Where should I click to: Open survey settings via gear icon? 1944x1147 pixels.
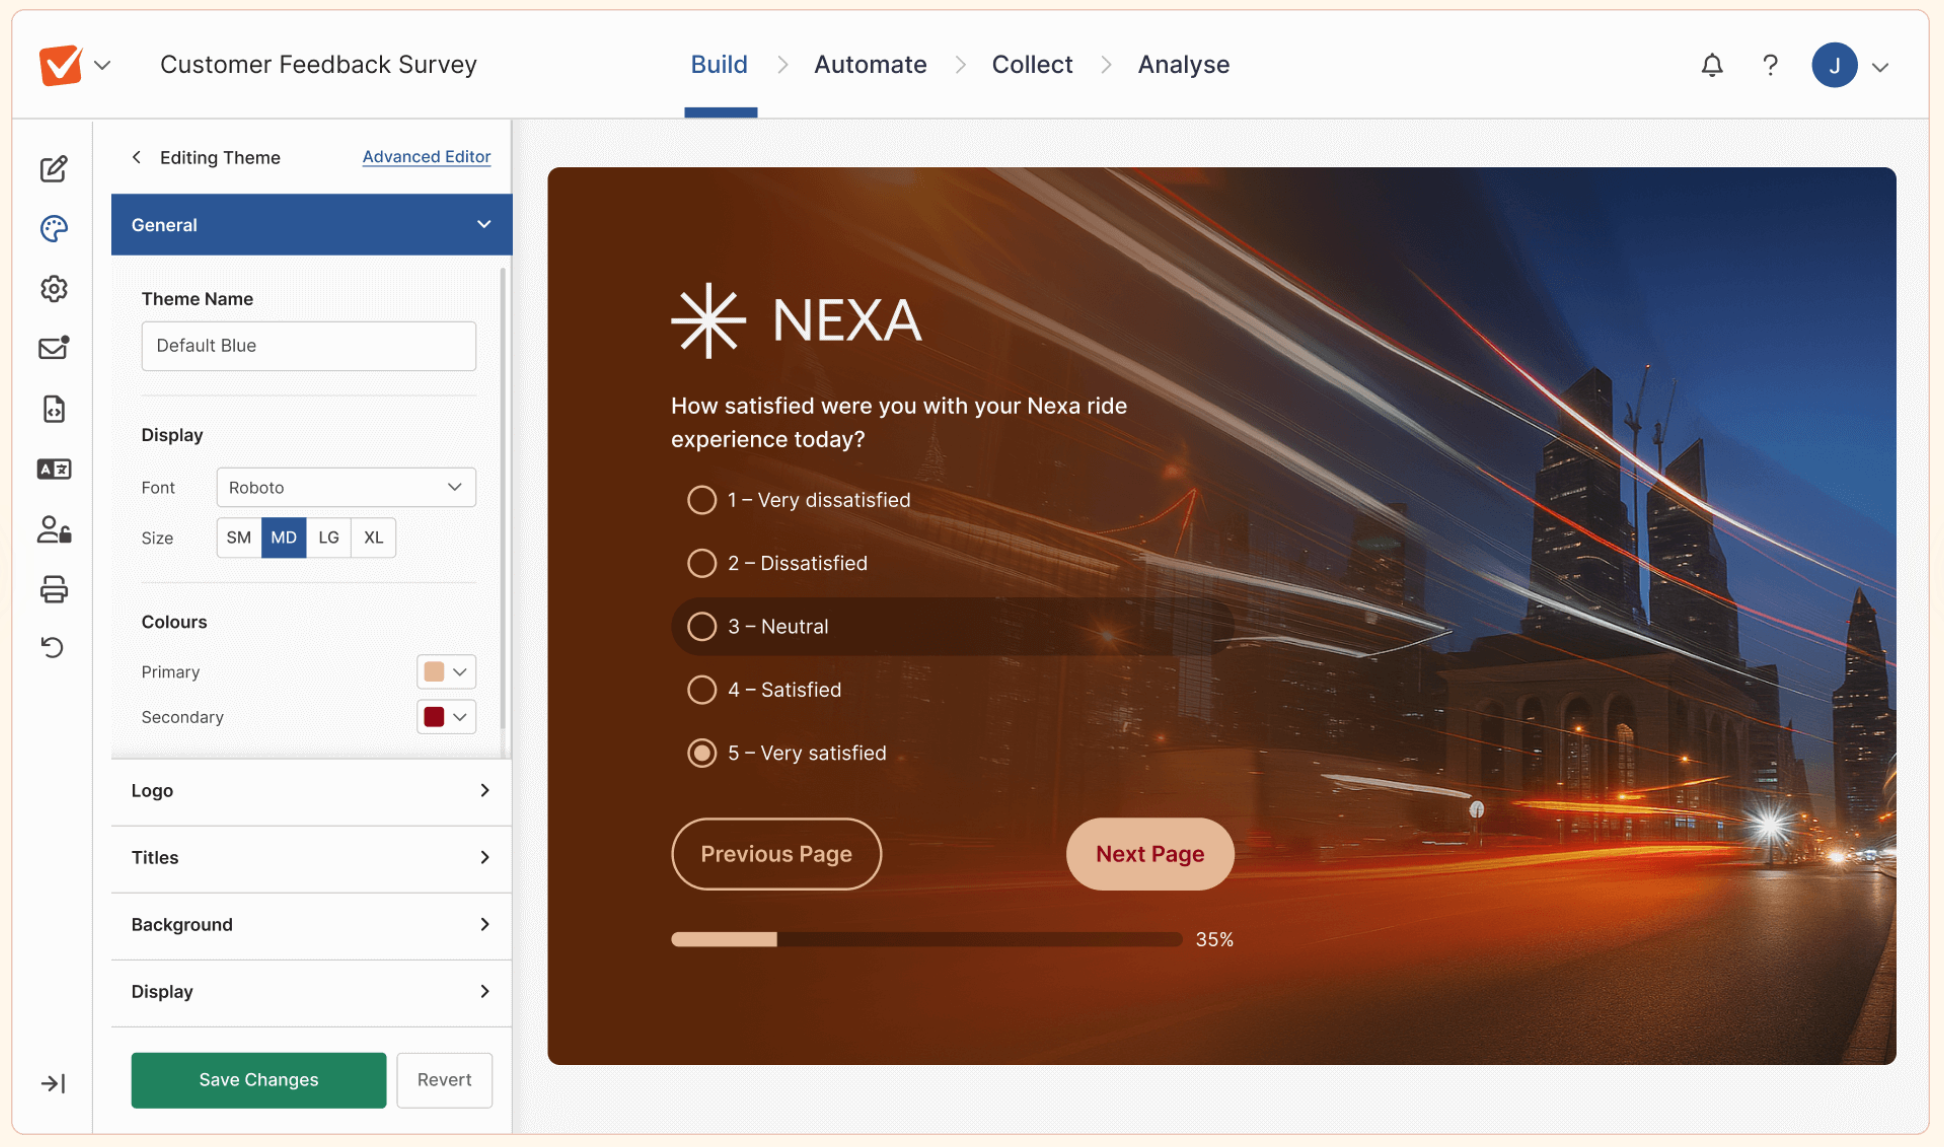point(54,288)
